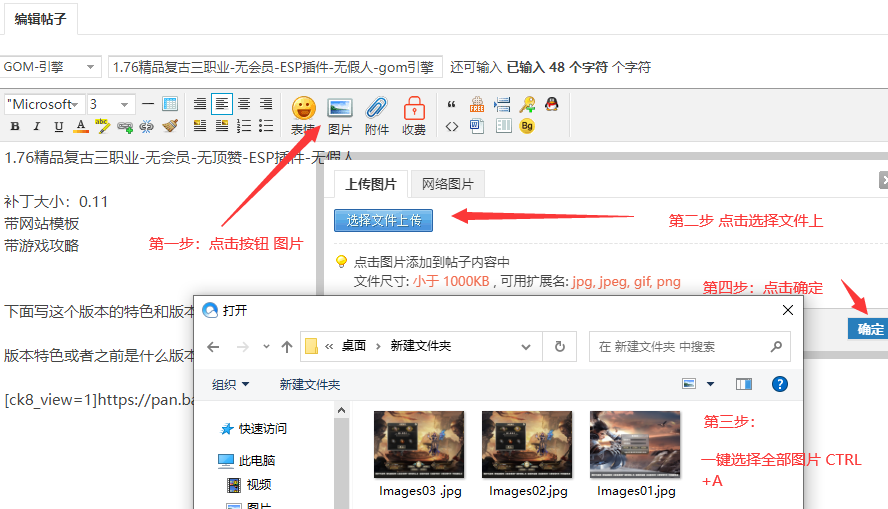
Task: Open the help icon in file dialog
Action: 780,384
